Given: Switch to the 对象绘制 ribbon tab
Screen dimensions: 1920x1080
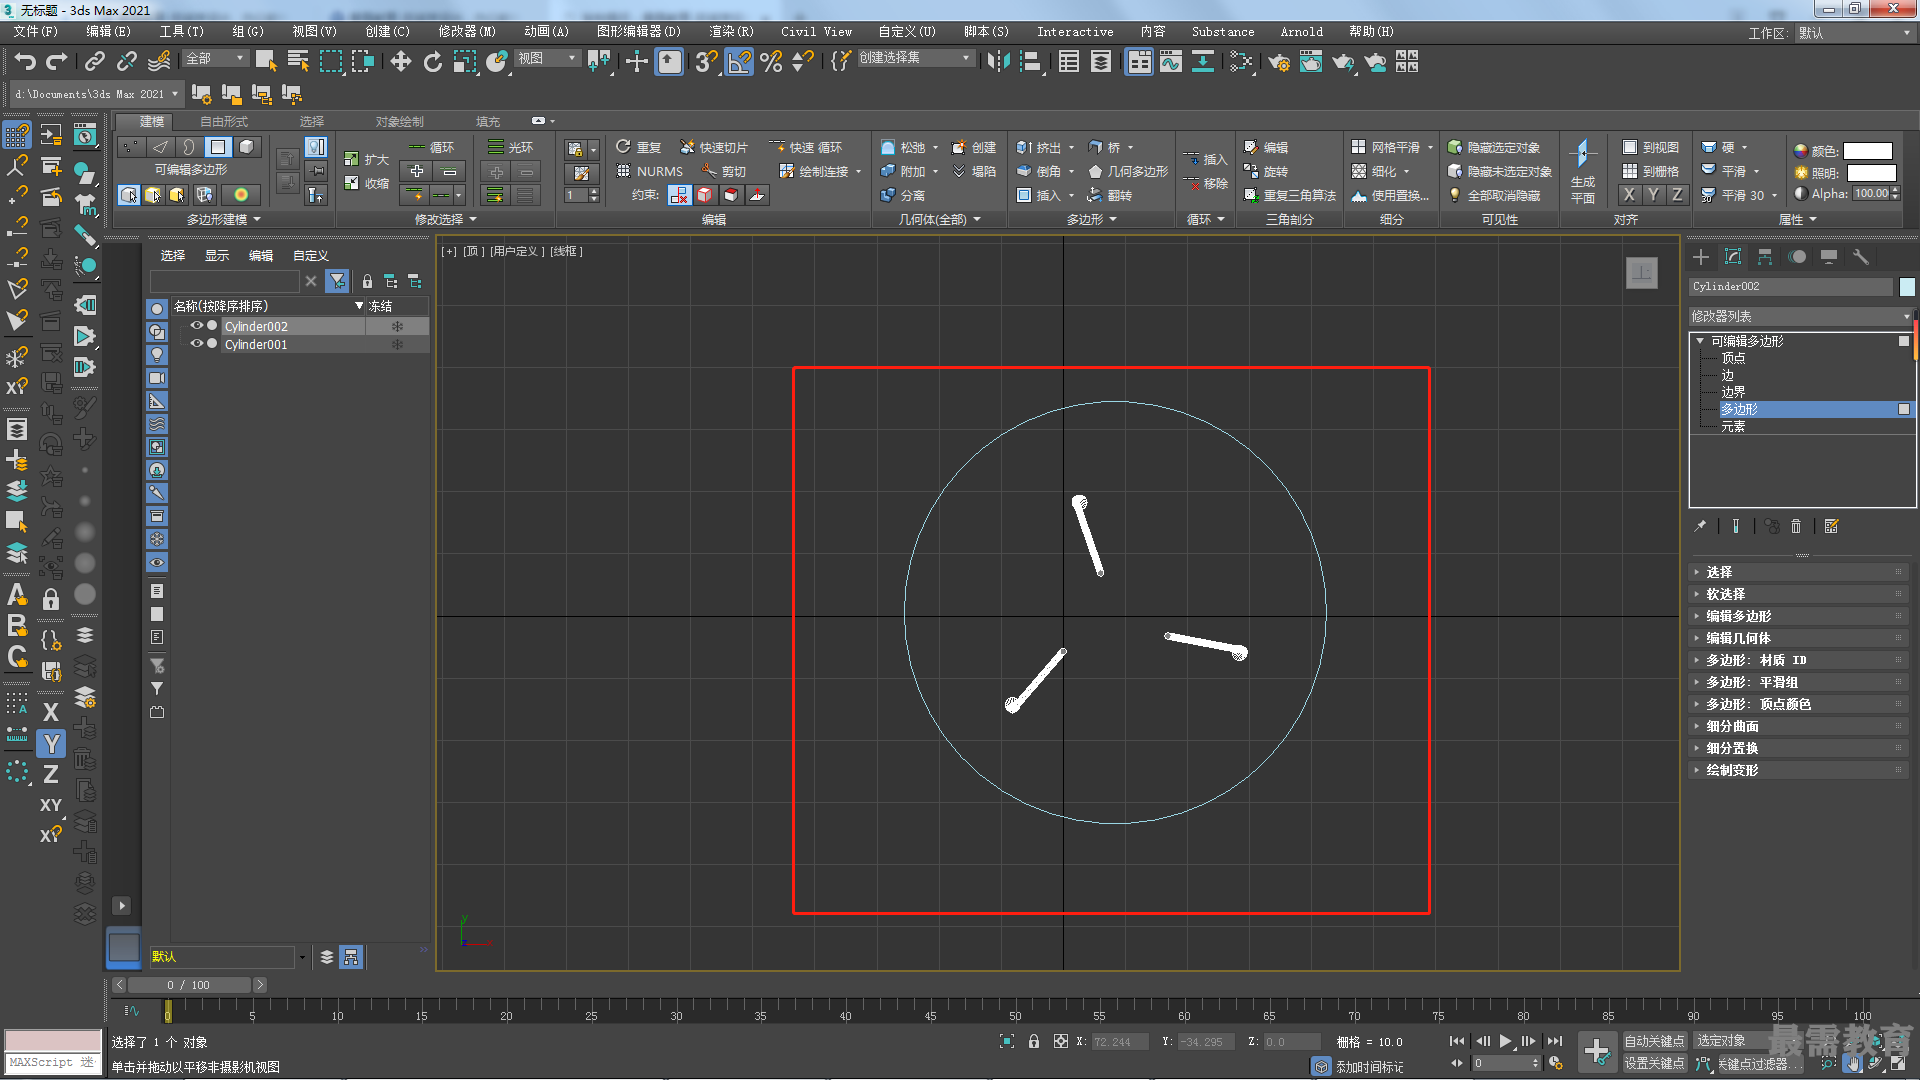Looking at the screenshot, I should coord(400,121).
